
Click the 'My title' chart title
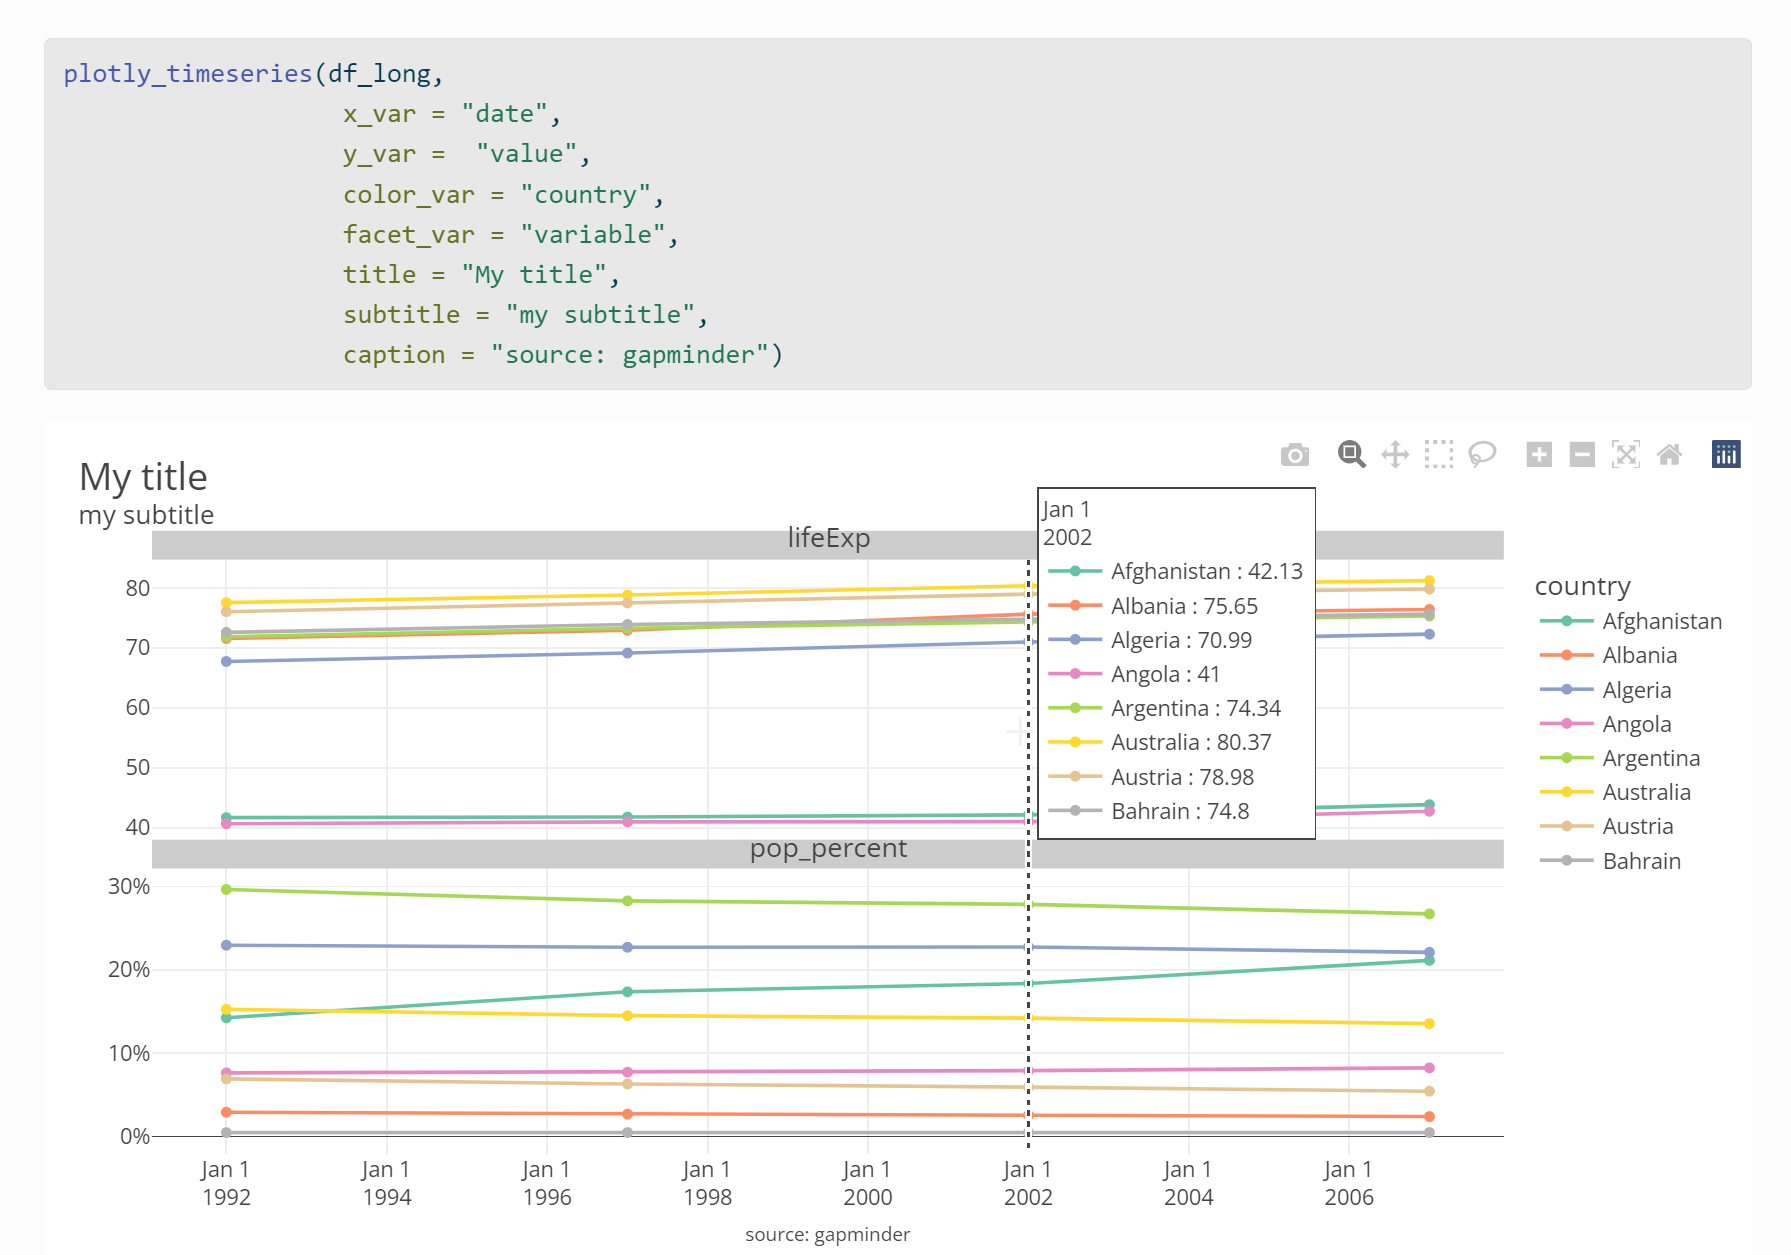[143, 477]
